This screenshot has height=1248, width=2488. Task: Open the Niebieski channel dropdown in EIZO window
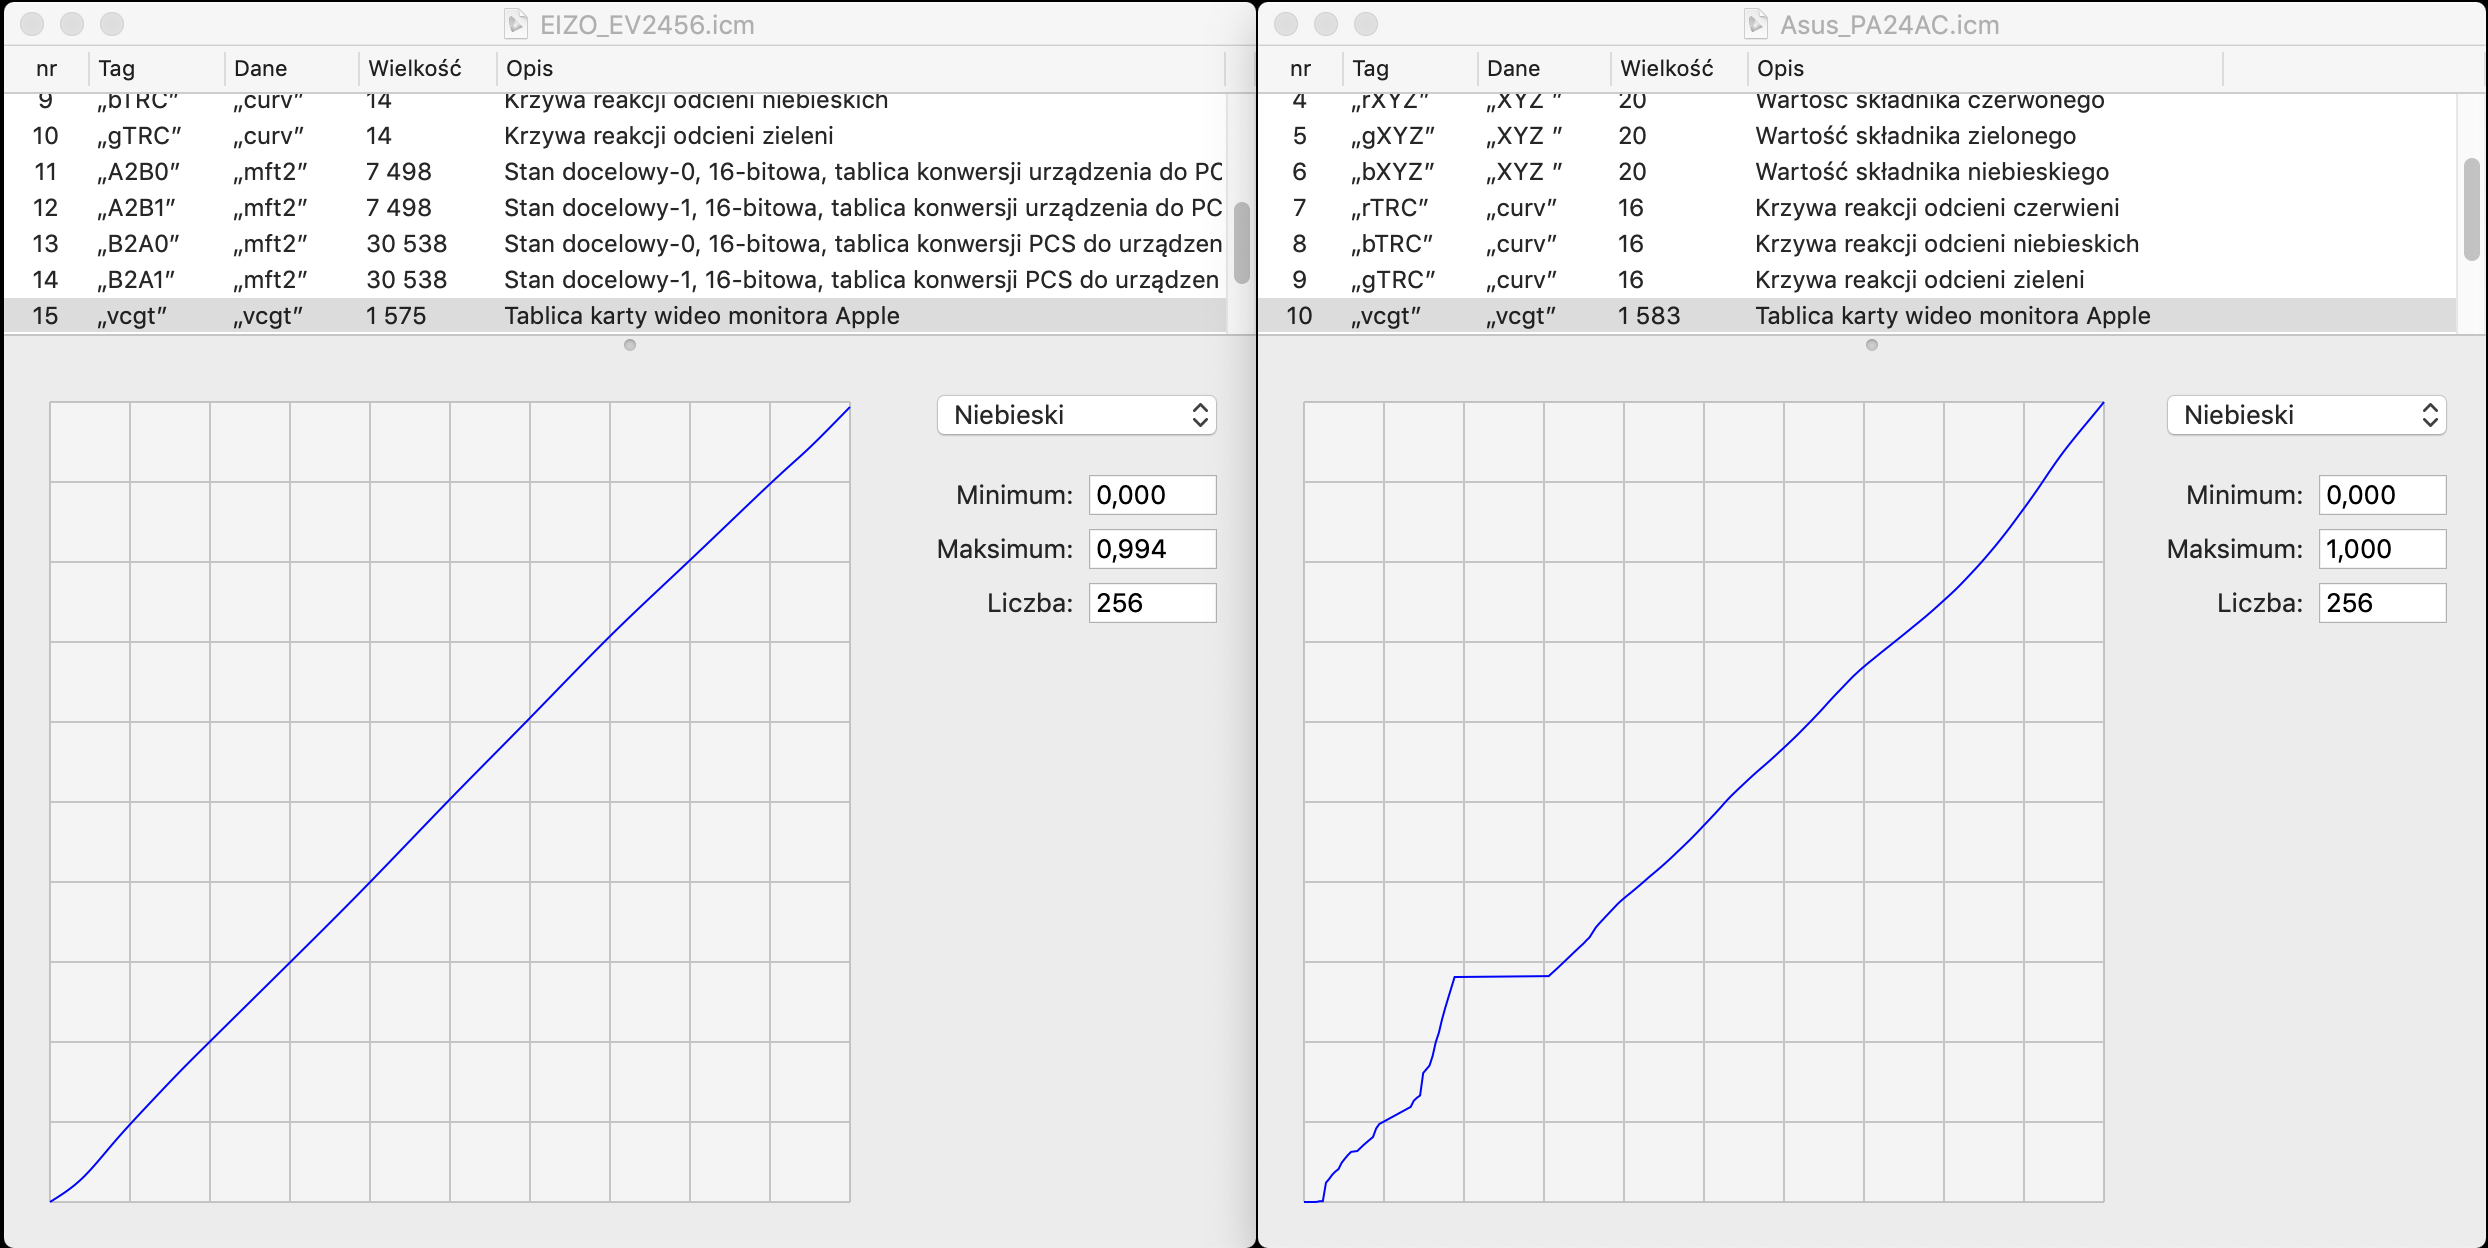click(x=1076, y=415)
